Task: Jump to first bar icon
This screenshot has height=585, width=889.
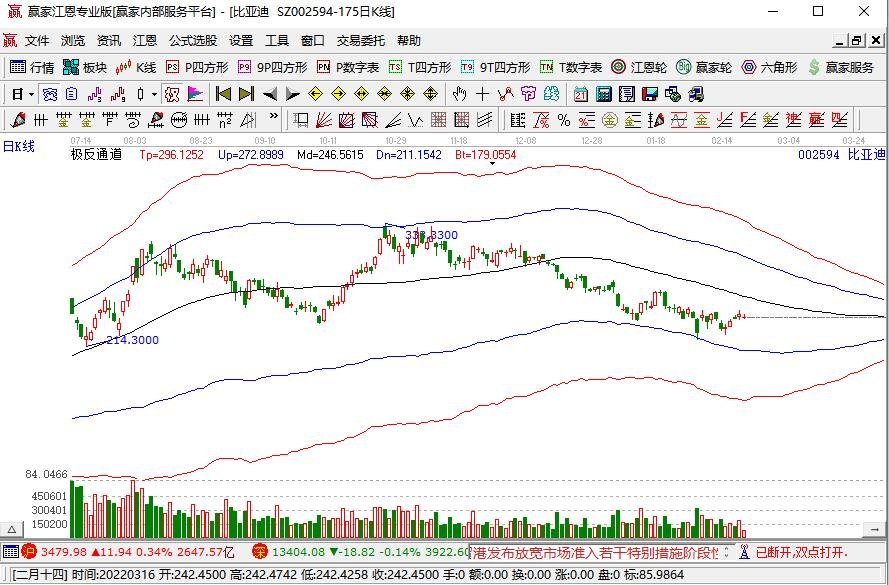Action: tap(223, 94)
